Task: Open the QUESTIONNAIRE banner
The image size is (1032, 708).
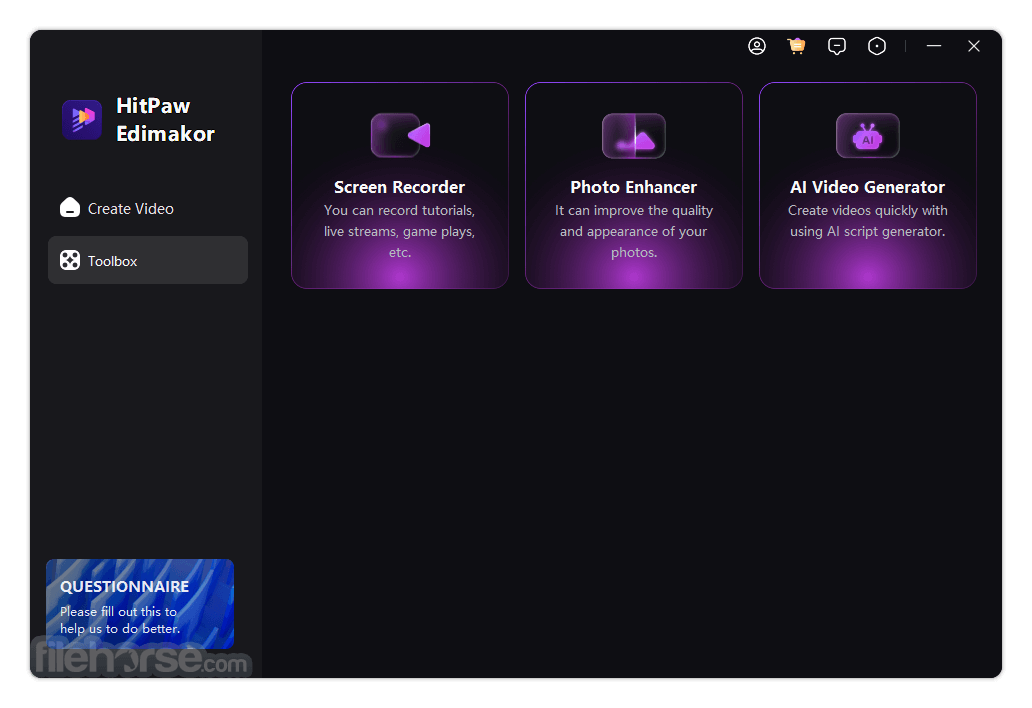Action: click(140, 604)
